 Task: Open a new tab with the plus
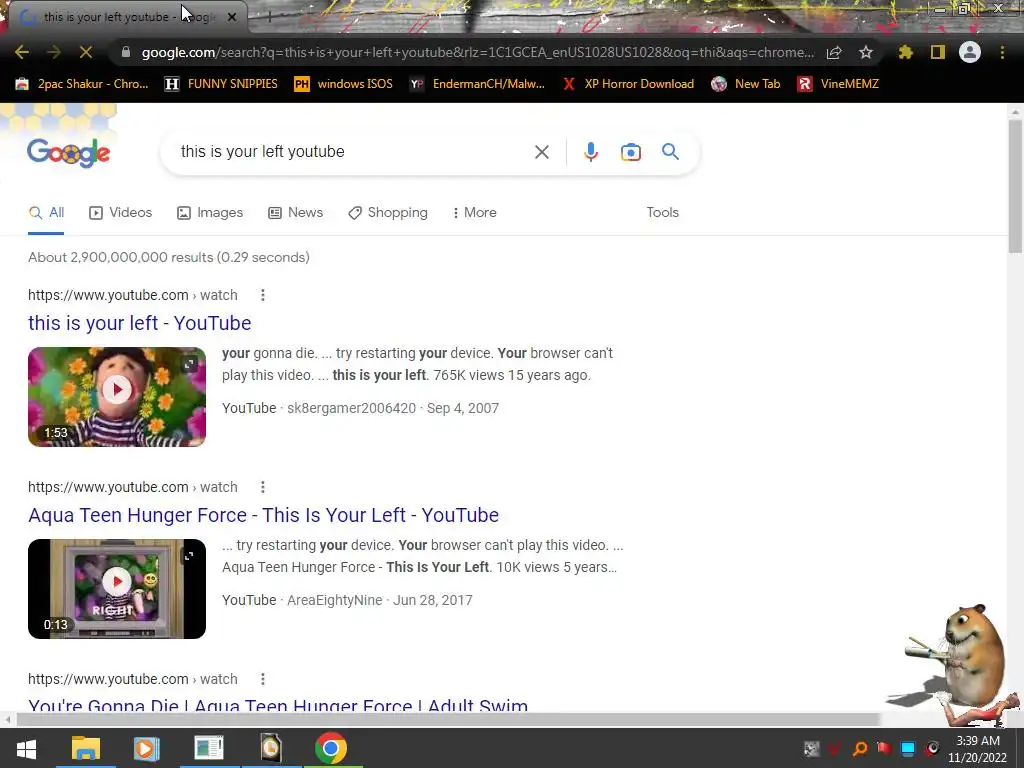(269, 17)
